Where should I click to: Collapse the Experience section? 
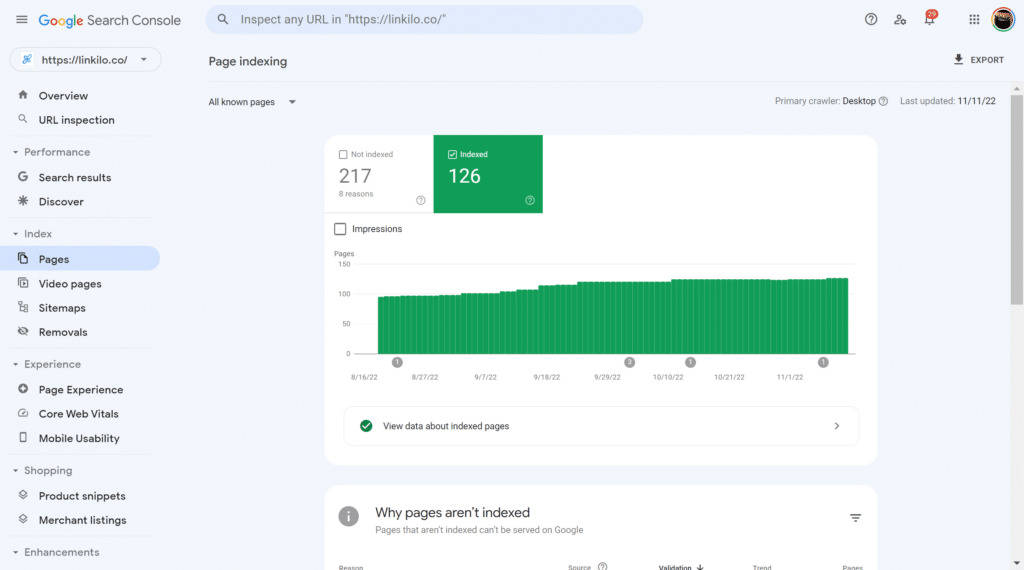pos(16,364)
